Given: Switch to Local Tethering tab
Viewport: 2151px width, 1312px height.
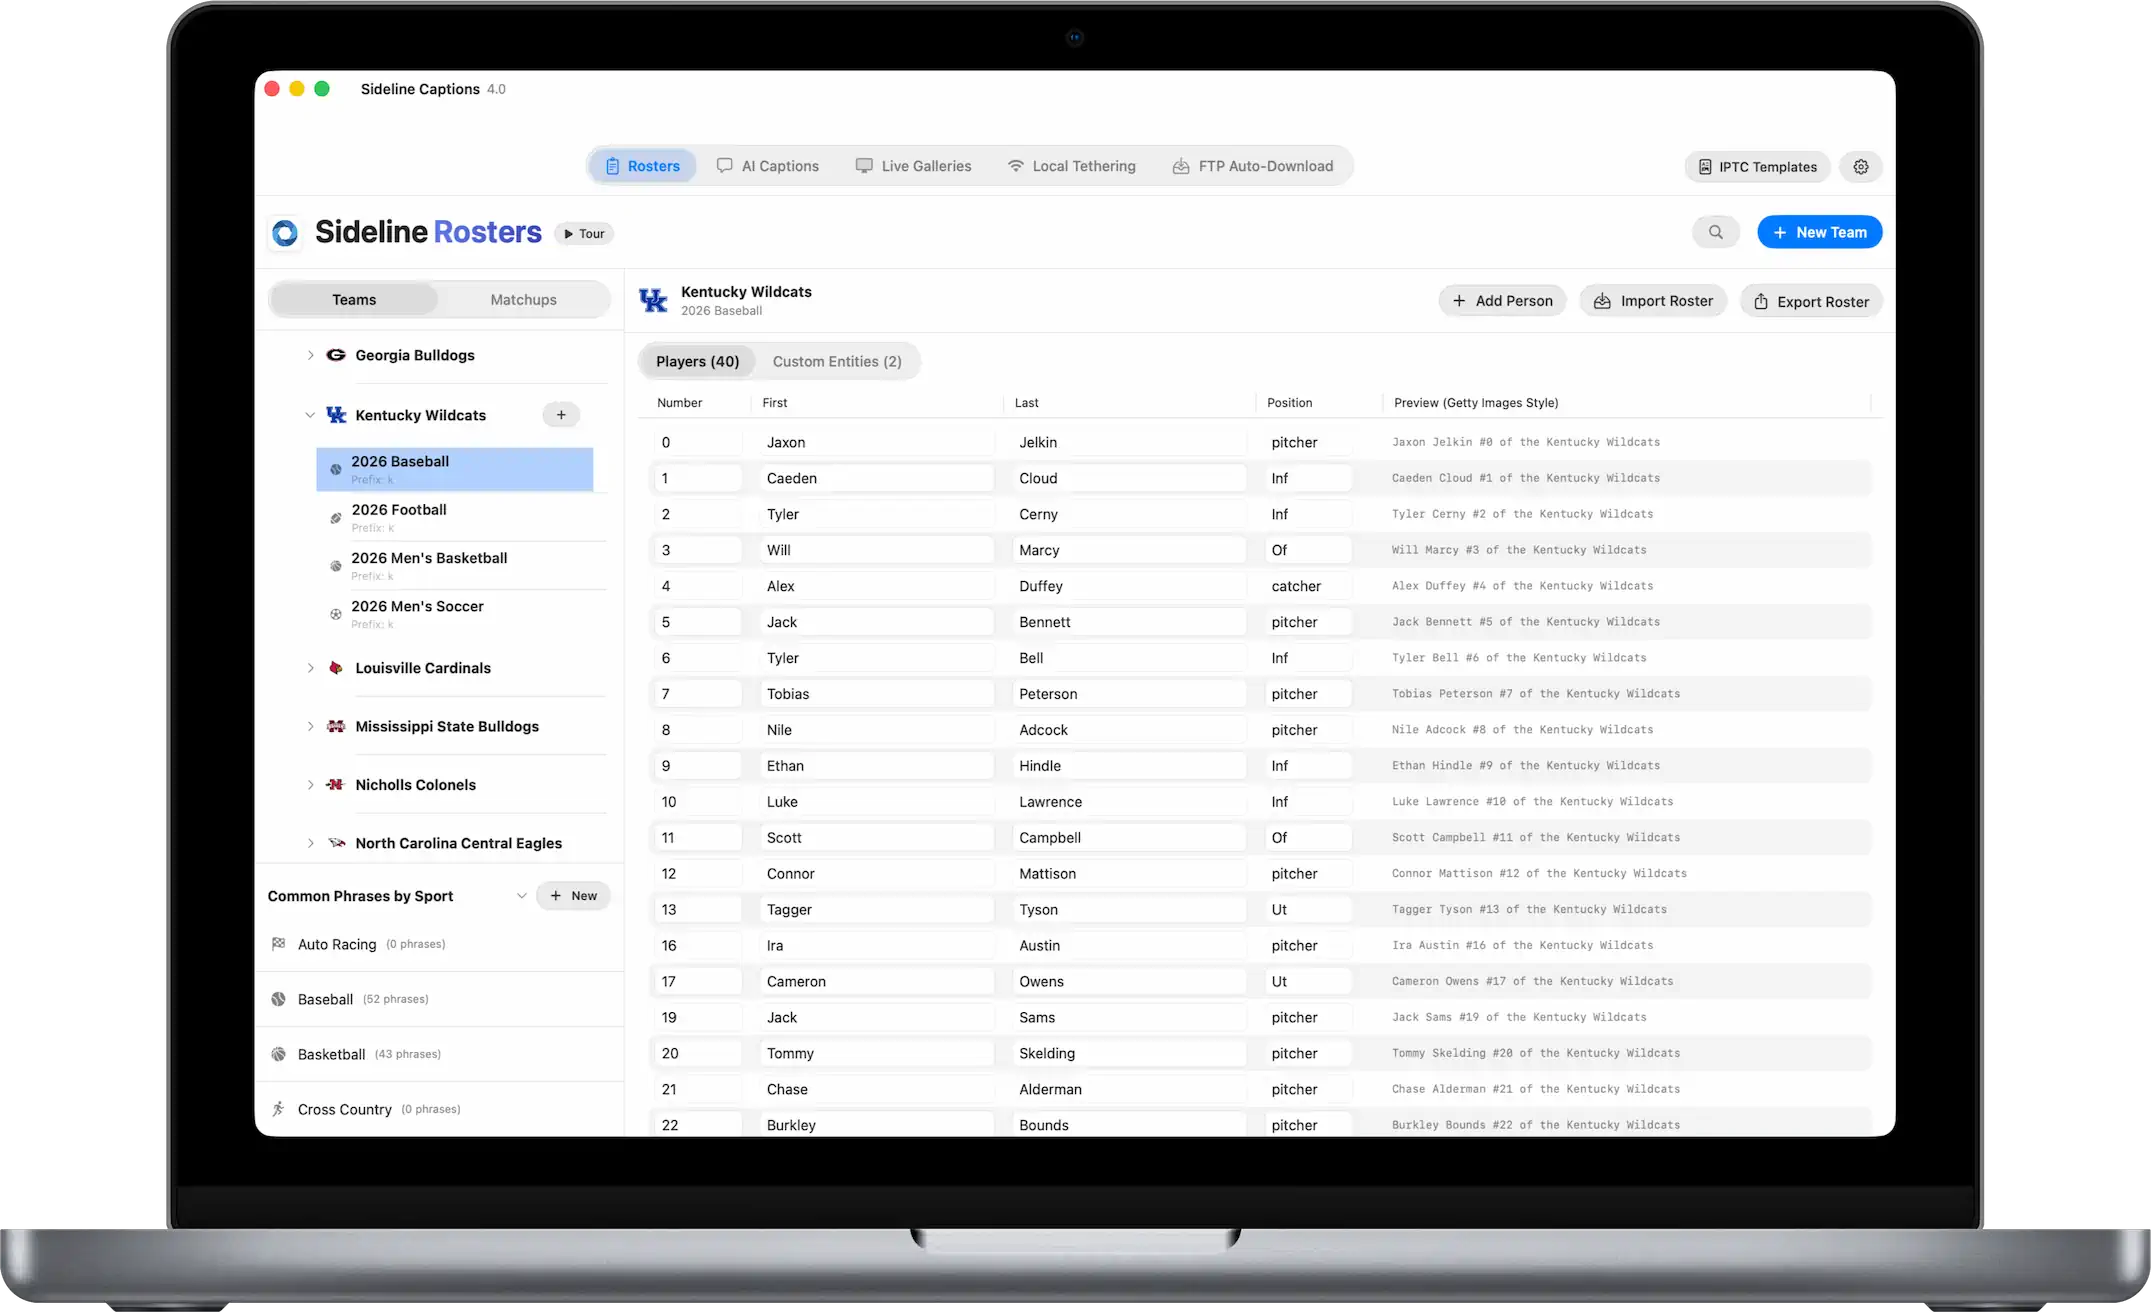Looking at the screenshot, I should (1071, 166).
